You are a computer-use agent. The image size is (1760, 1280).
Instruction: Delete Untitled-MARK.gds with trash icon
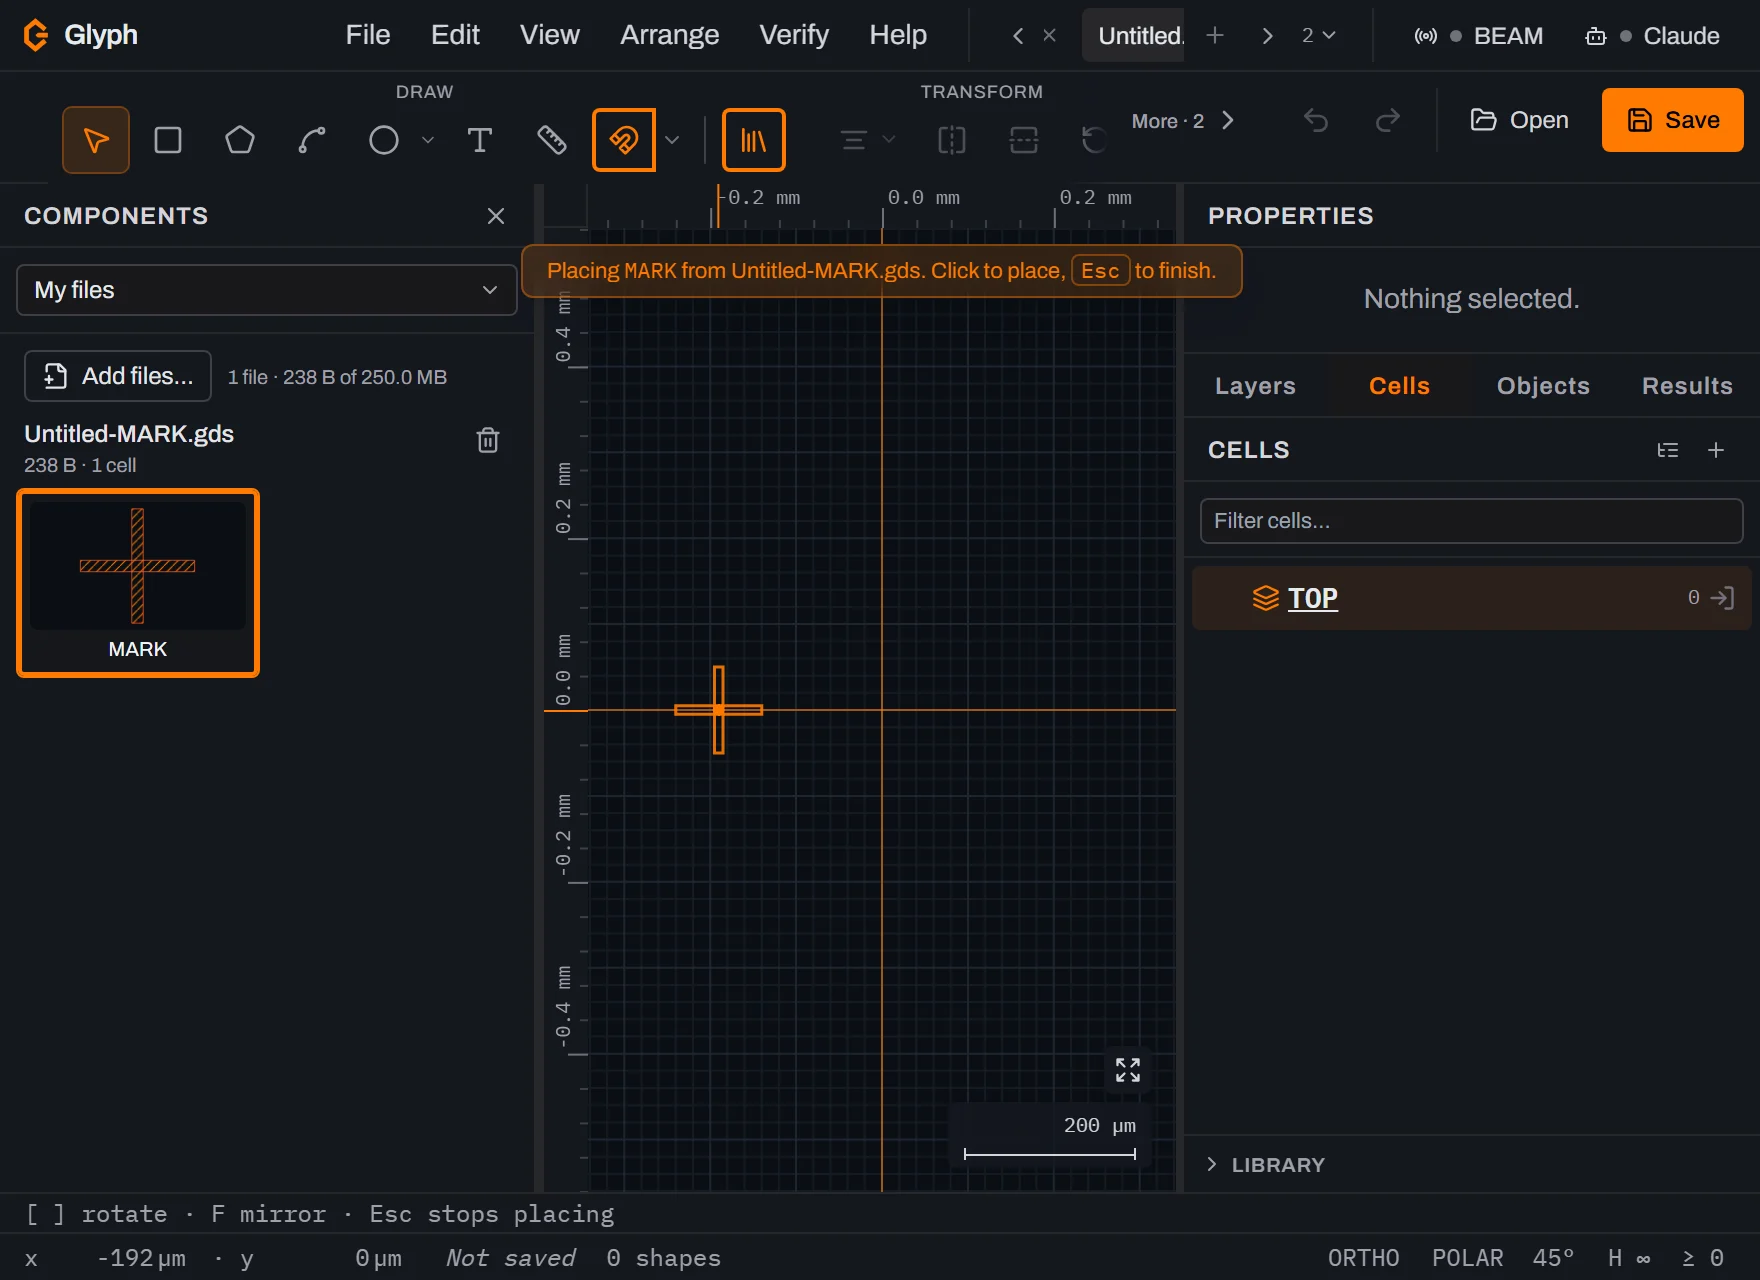coord(488,440)
